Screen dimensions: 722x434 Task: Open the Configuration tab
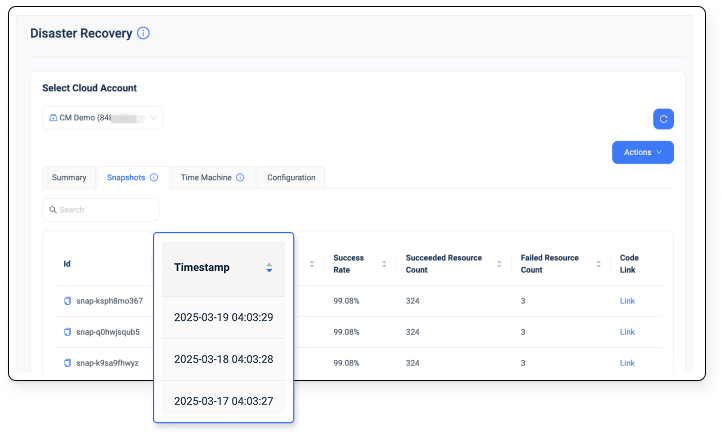point(291,177)
